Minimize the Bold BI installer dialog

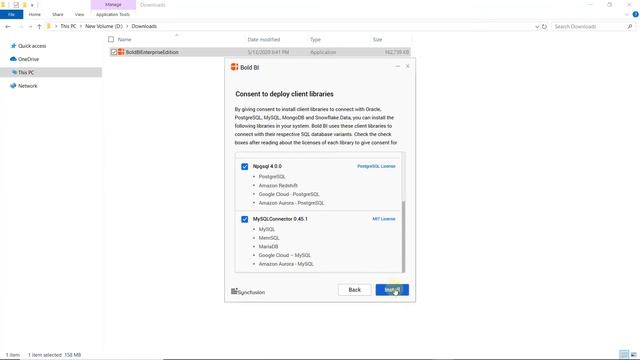(x=398, y=66)
